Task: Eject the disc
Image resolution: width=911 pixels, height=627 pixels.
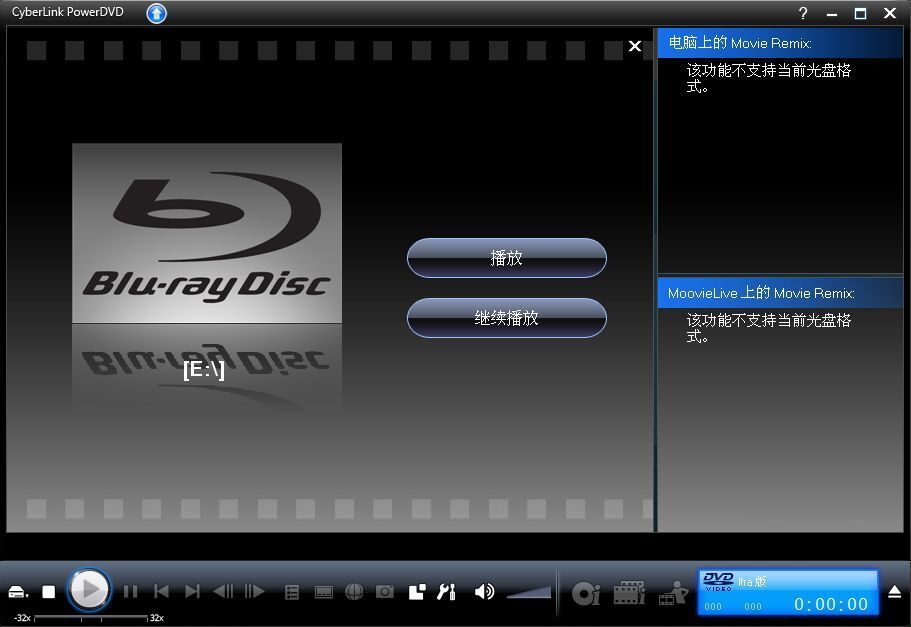Action: click(894, 592)
